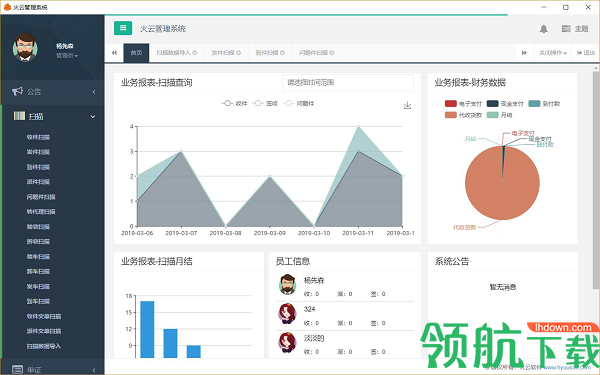Toggle 代收货款 in the pie legend

(463, 115)
